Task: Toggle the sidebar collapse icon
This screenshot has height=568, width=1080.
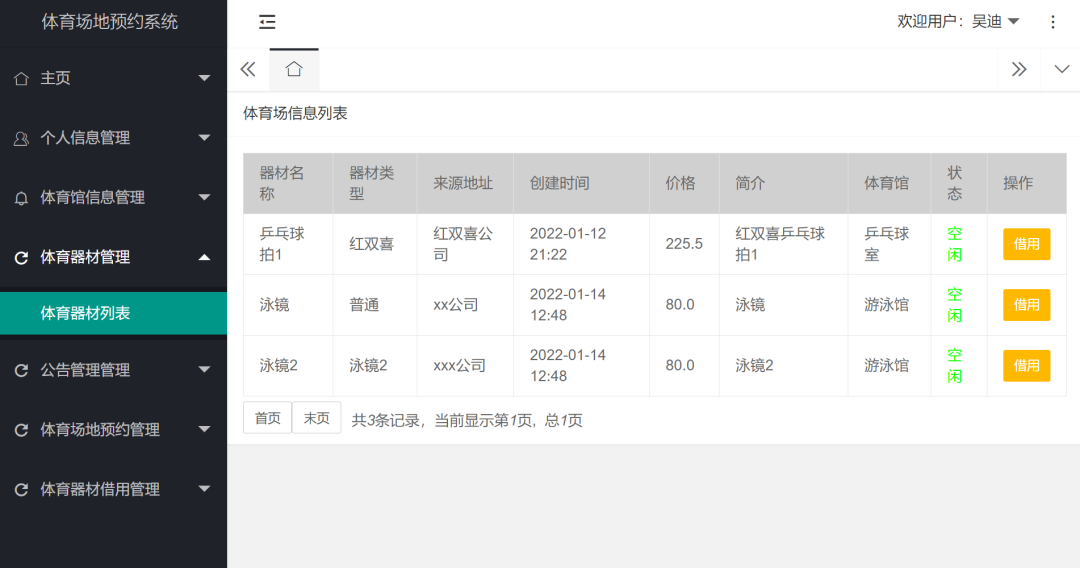Action: click(x=267, y=22)
